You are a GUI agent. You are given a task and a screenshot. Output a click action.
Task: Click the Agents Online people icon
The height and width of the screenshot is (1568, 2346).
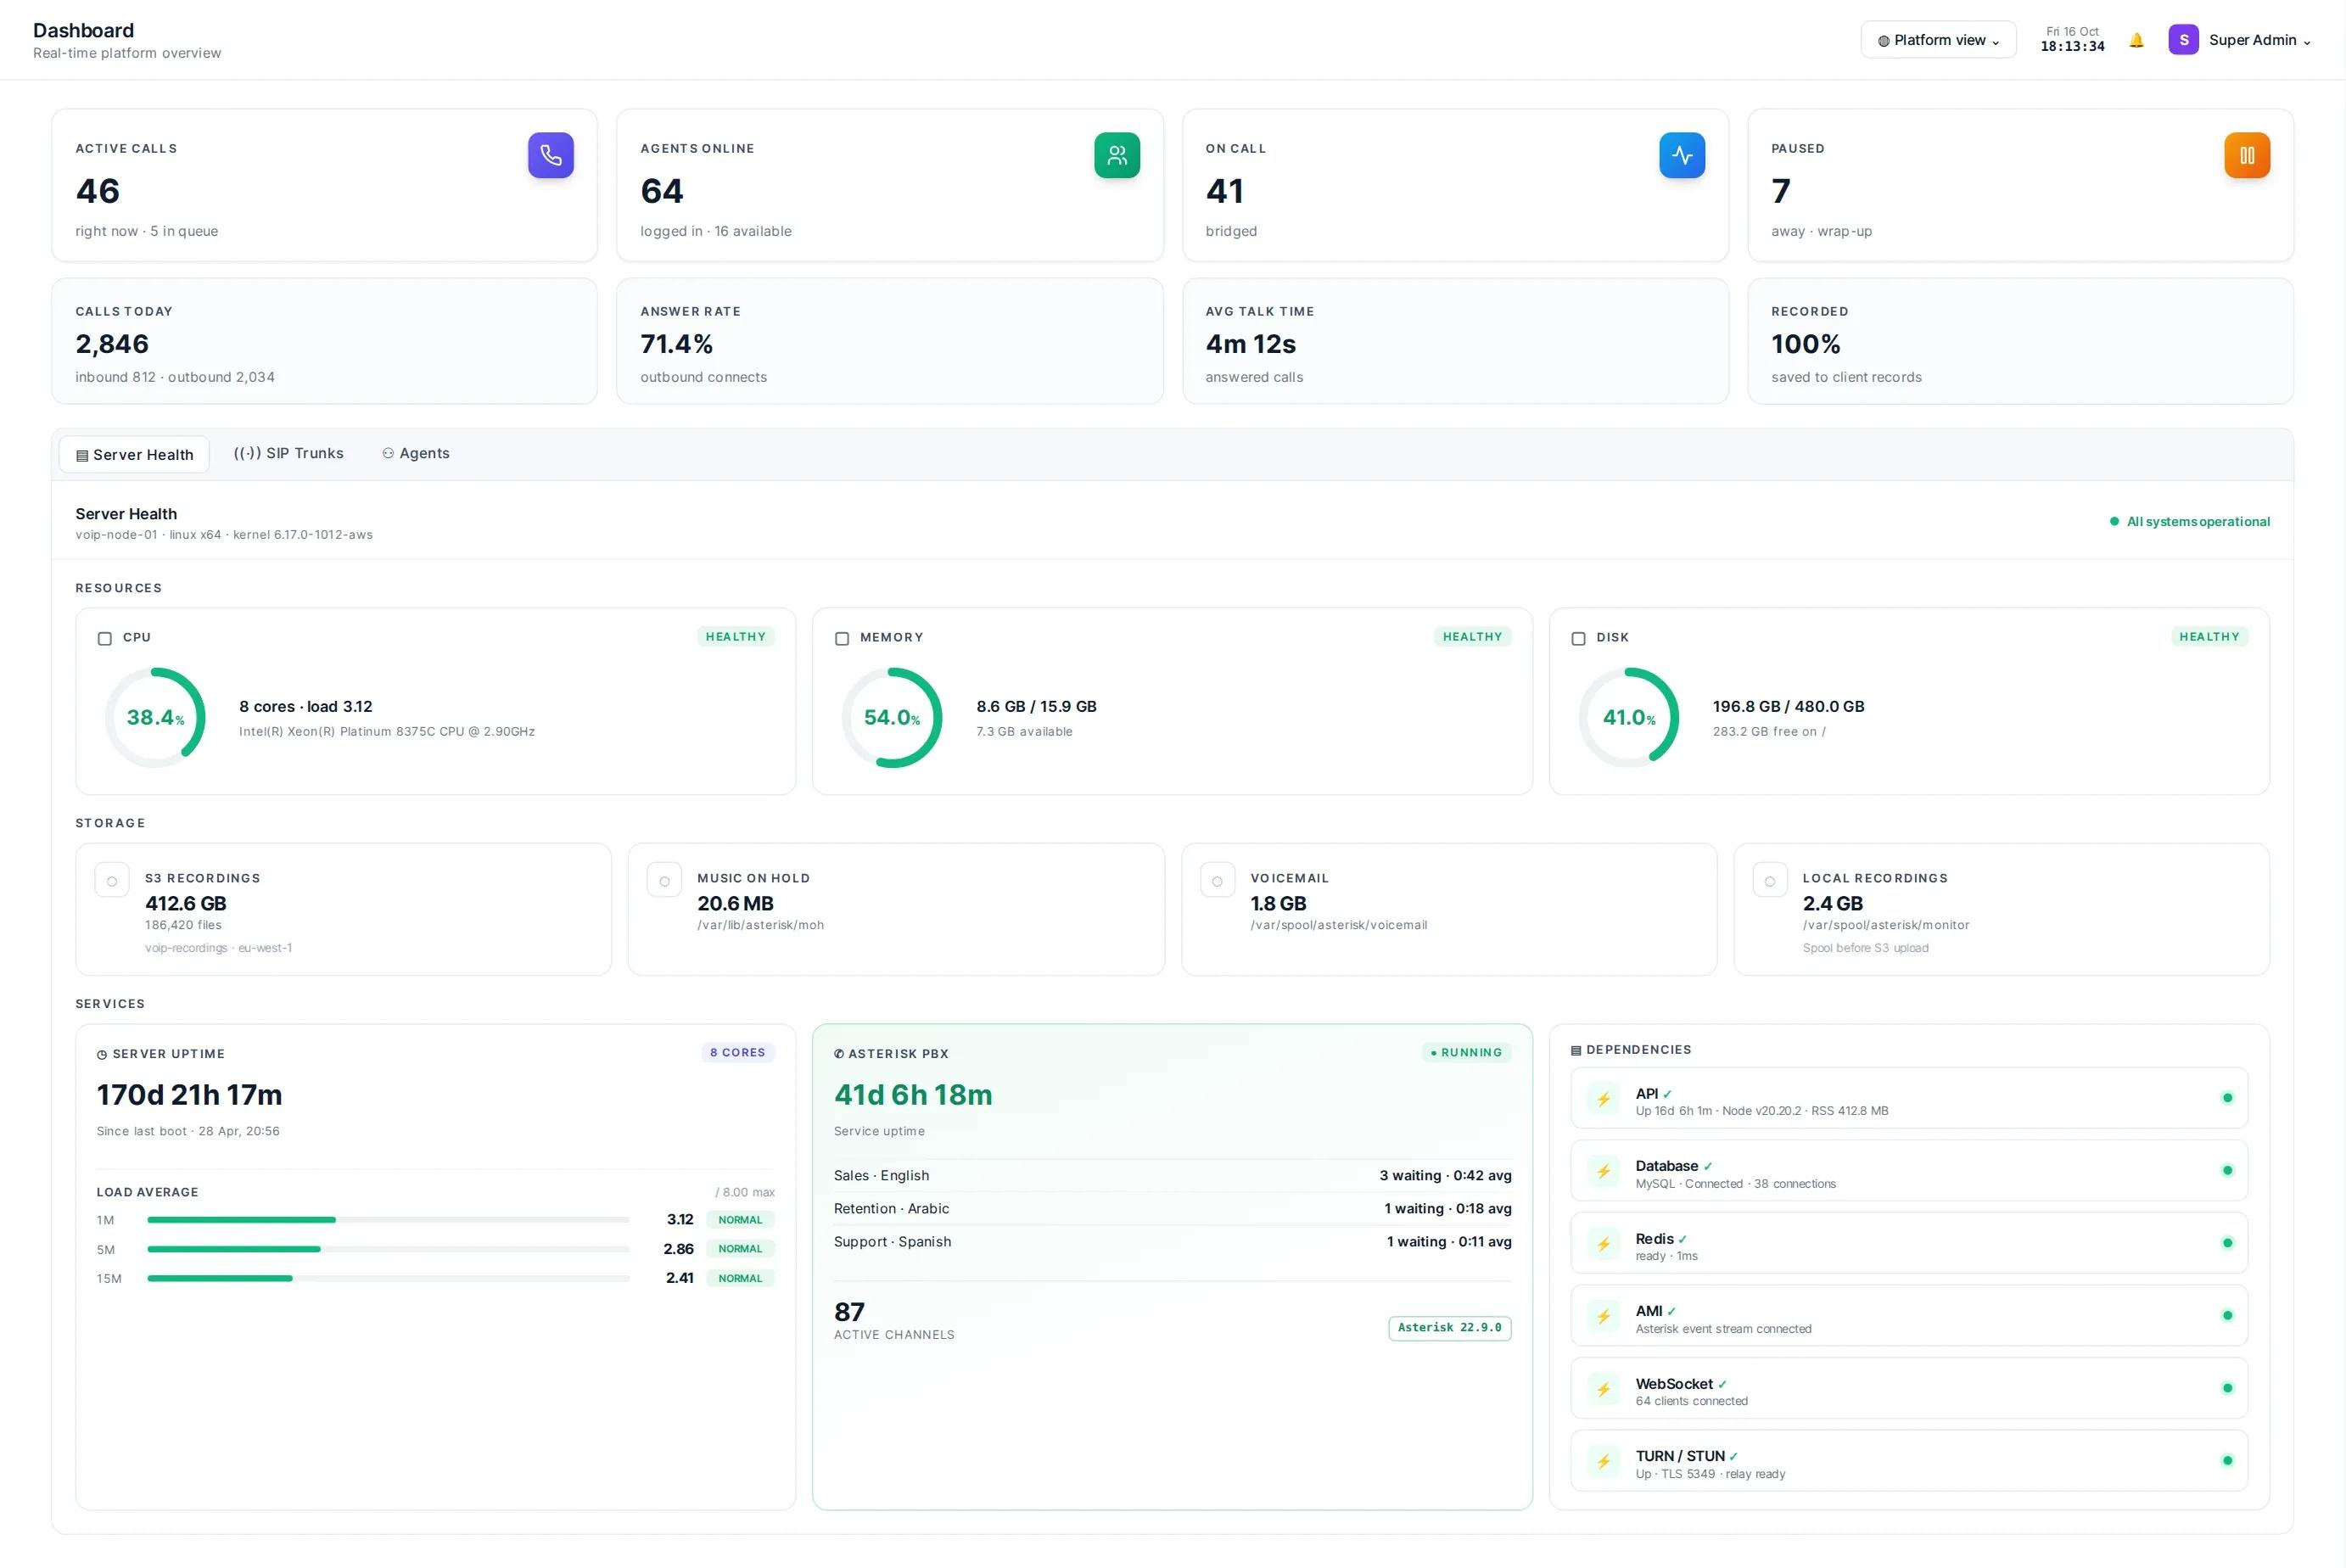1117,155
